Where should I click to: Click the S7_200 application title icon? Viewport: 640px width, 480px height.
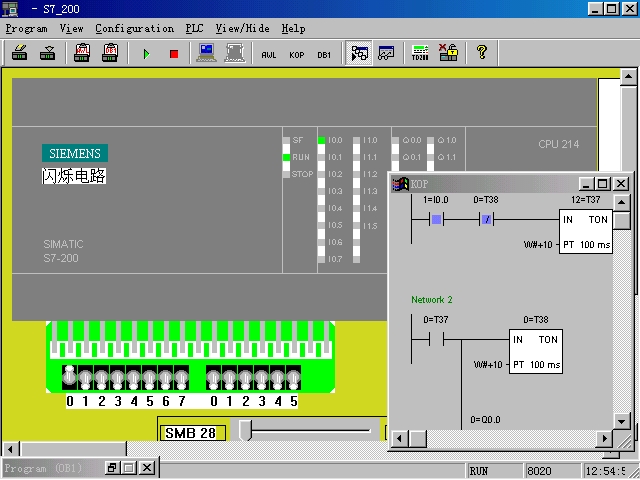tap(10, 9)
